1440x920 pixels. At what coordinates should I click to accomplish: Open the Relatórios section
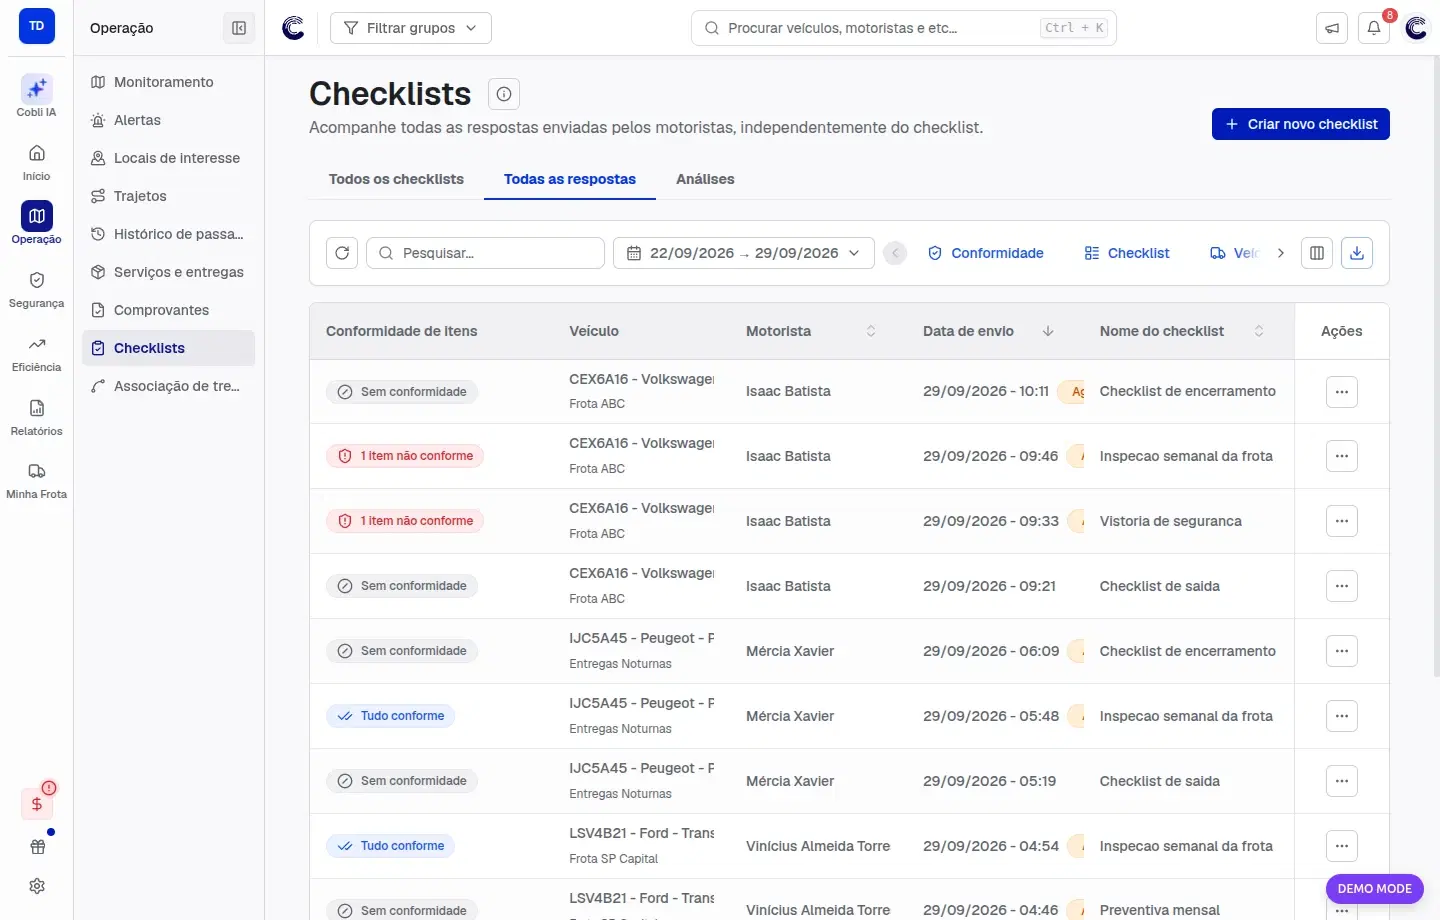click(37, 417)
